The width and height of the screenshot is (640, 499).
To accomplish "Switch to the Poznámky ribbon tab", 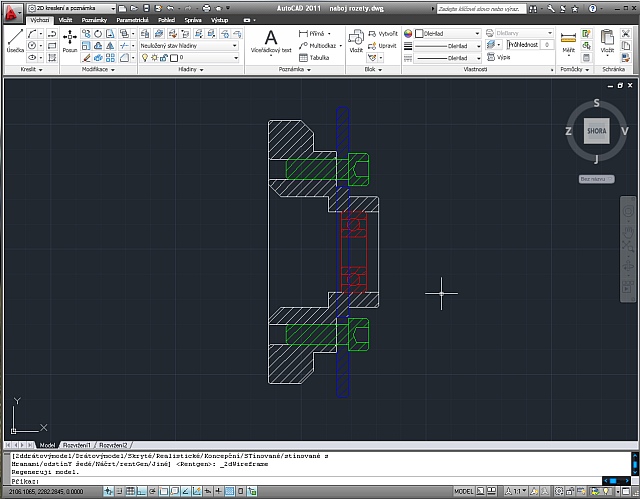I will coord(94,20).
